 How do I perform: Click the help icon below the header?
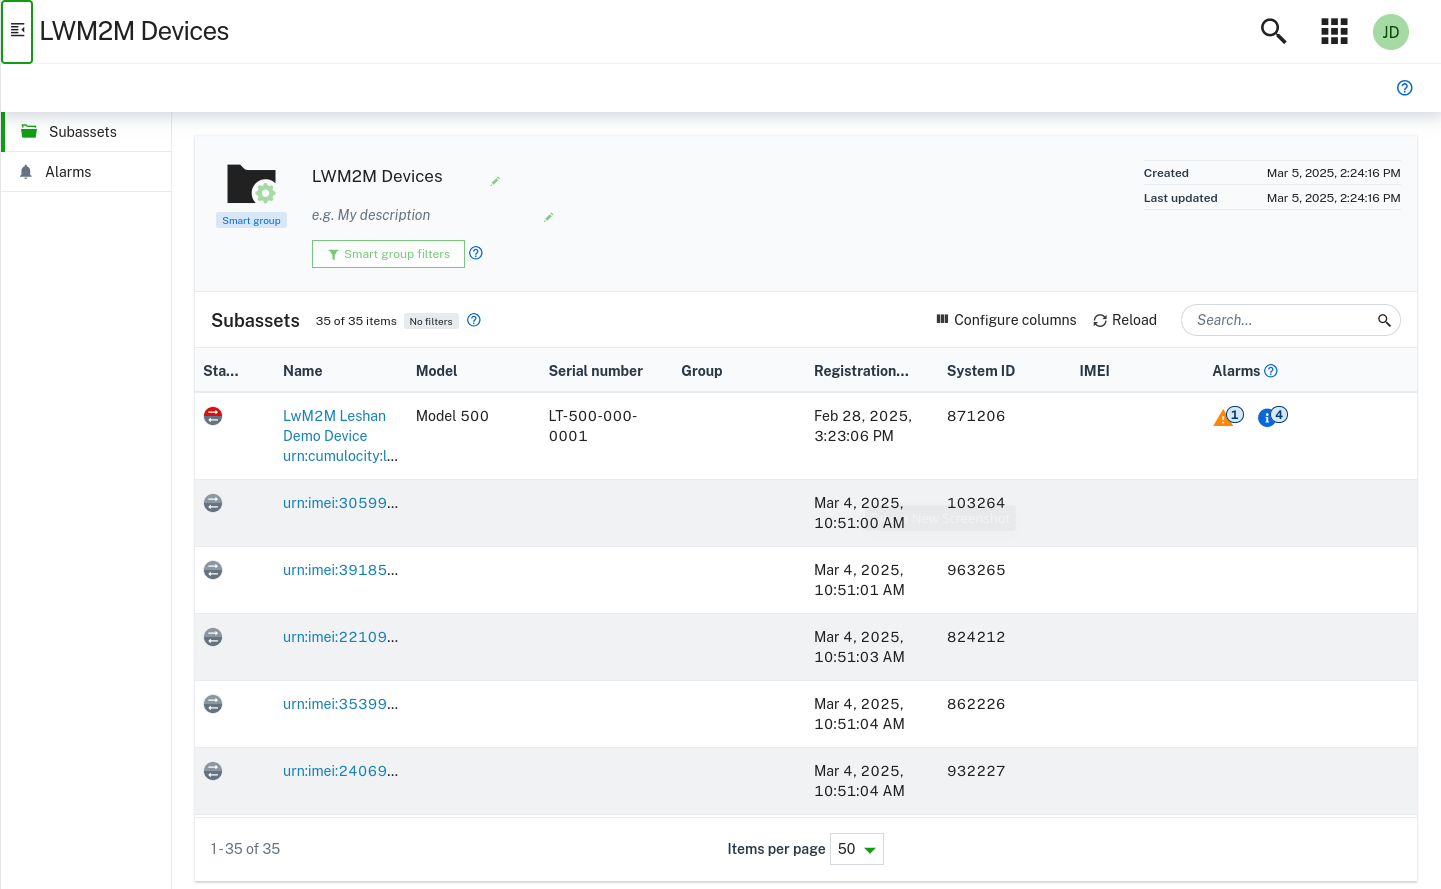coord(1404,88)
